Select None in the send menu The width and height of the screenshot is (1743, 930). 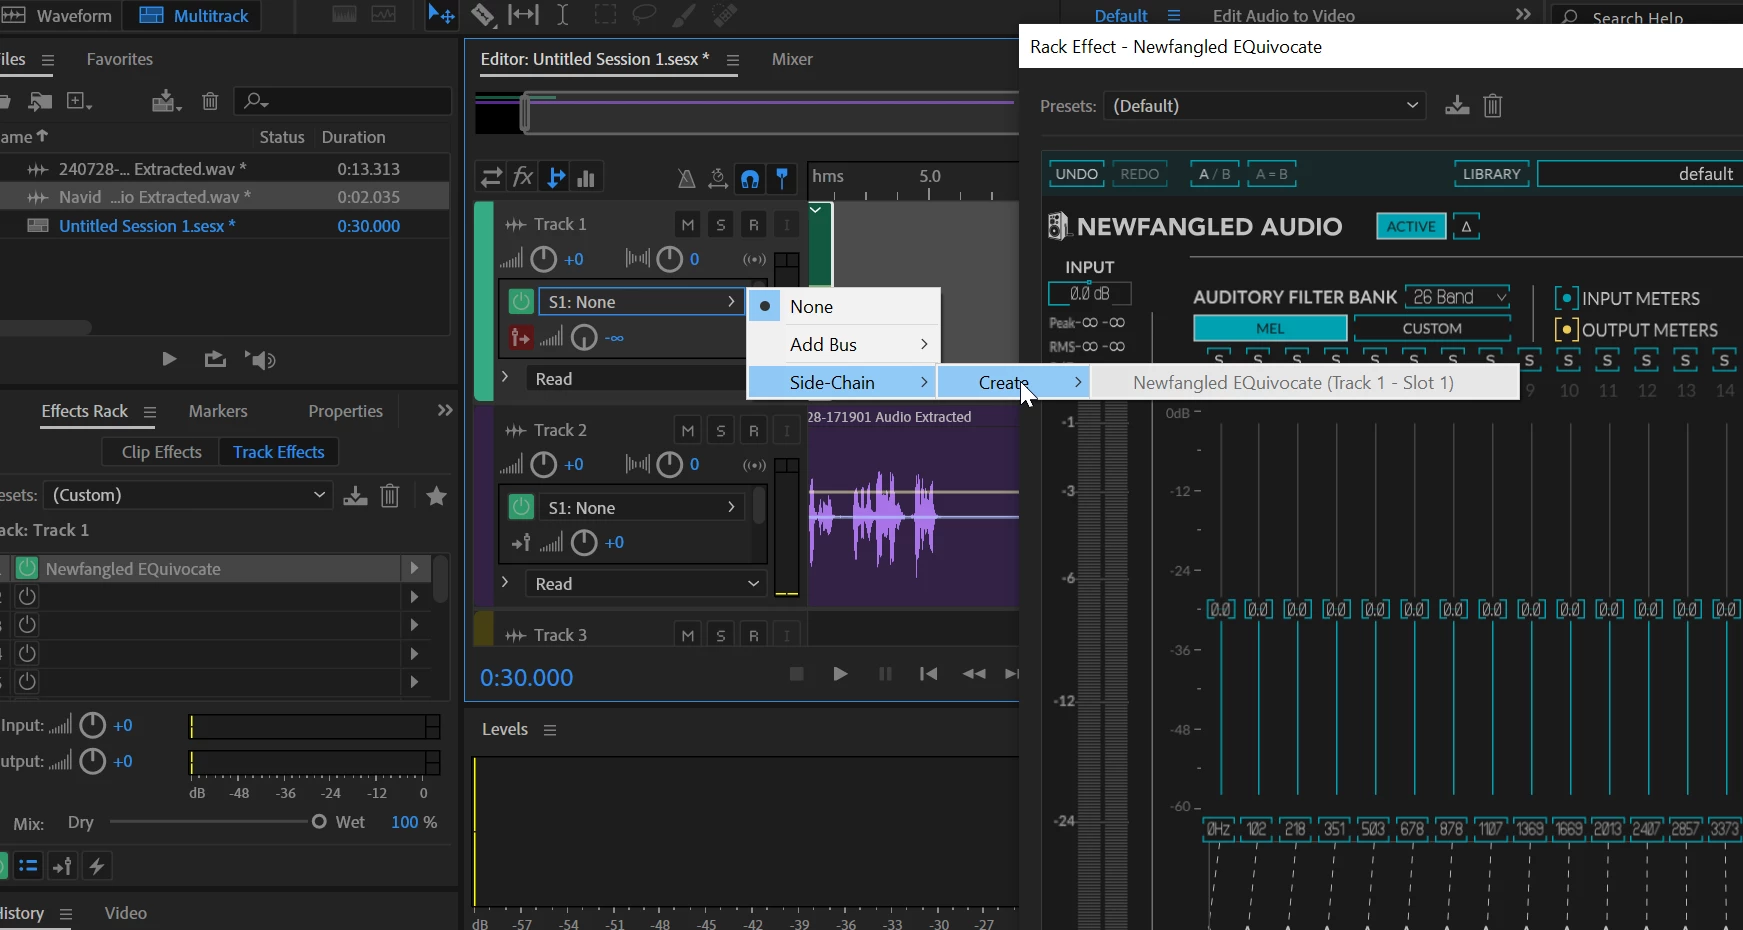click(x=844, y=306)
